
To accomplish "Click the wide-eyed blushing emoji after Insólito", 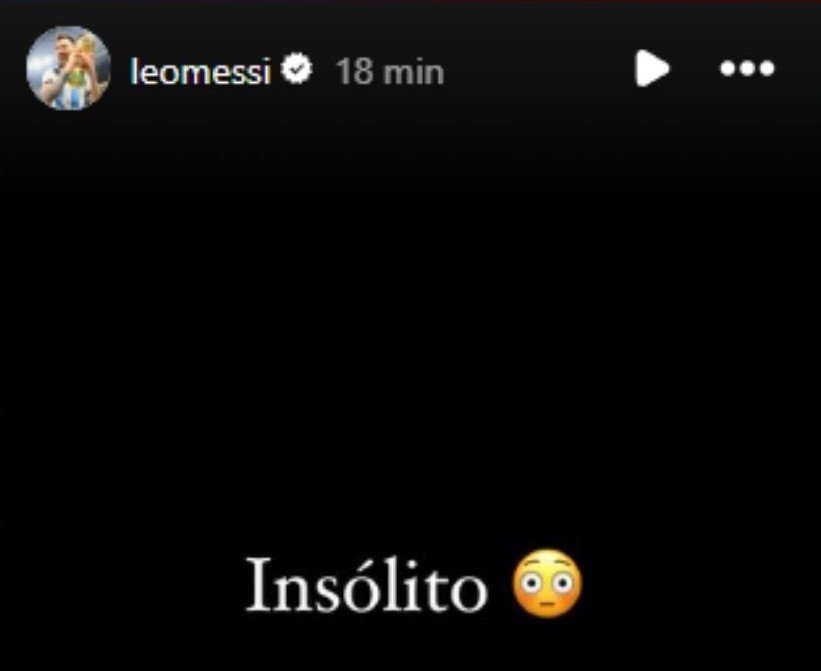I will [548, 584].
